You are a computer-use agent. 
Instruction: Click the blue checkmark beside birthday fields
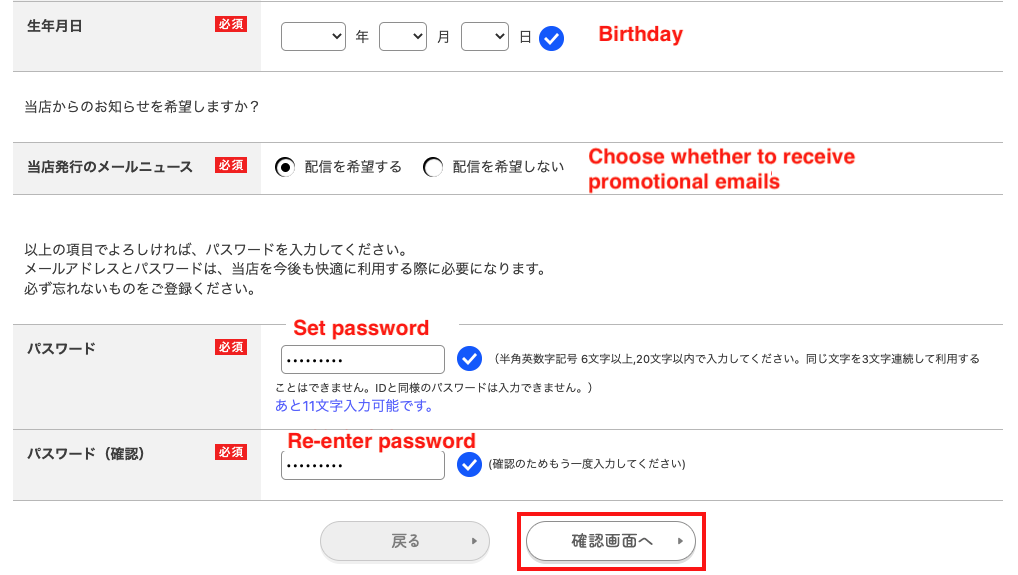[x=551, y=38]
